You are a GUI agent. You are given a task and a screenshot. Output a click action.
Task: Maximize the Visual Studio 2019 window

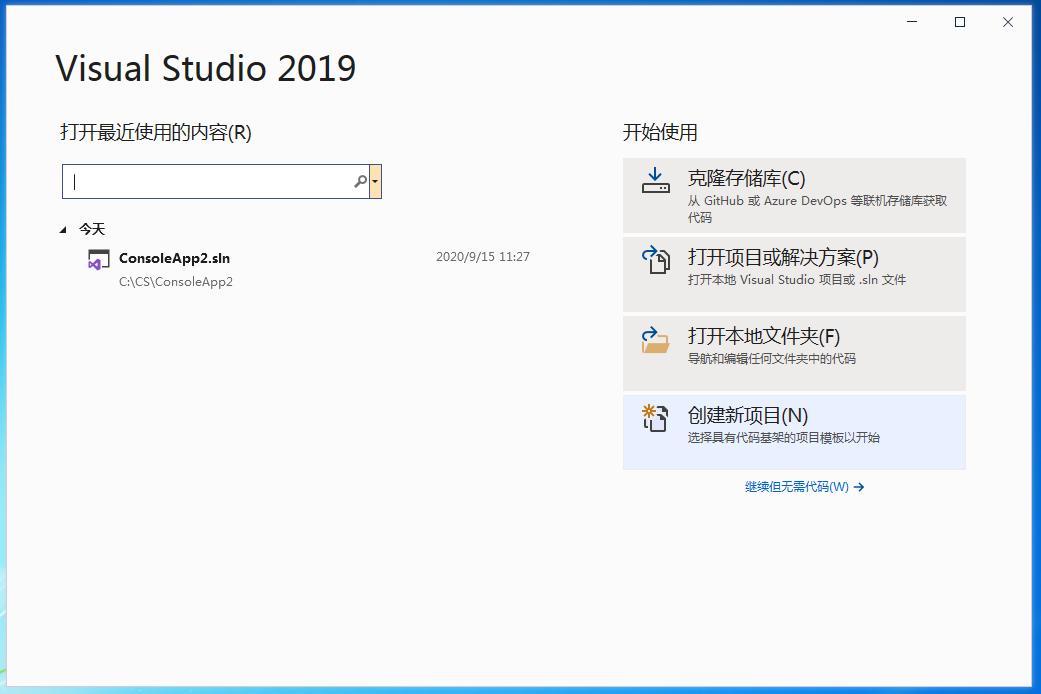(x=960, y=22)
